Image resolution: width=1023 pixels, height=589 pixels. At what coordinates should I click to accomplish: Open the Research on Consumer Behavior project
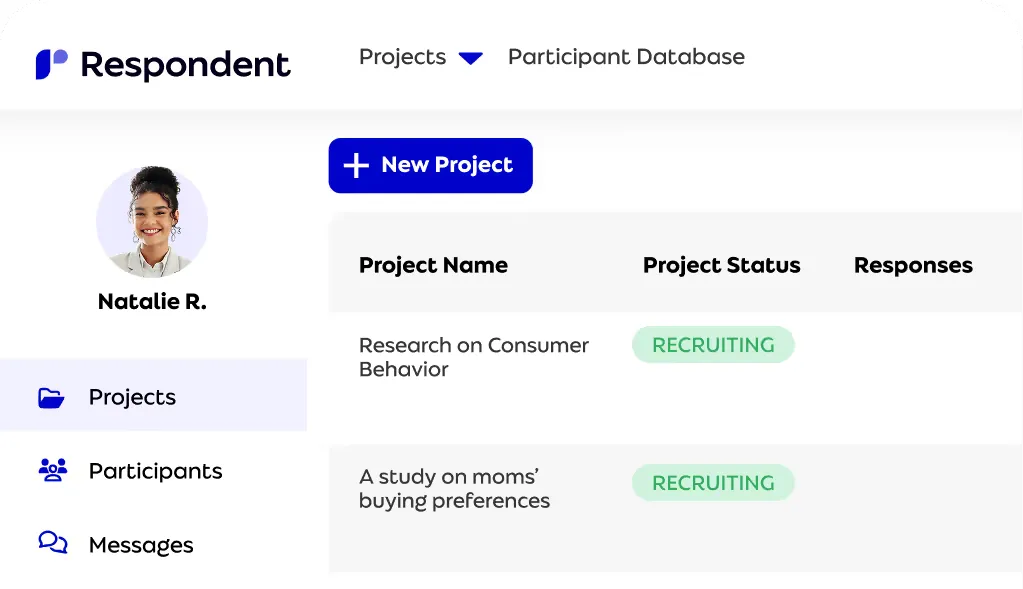click(473, 357)
